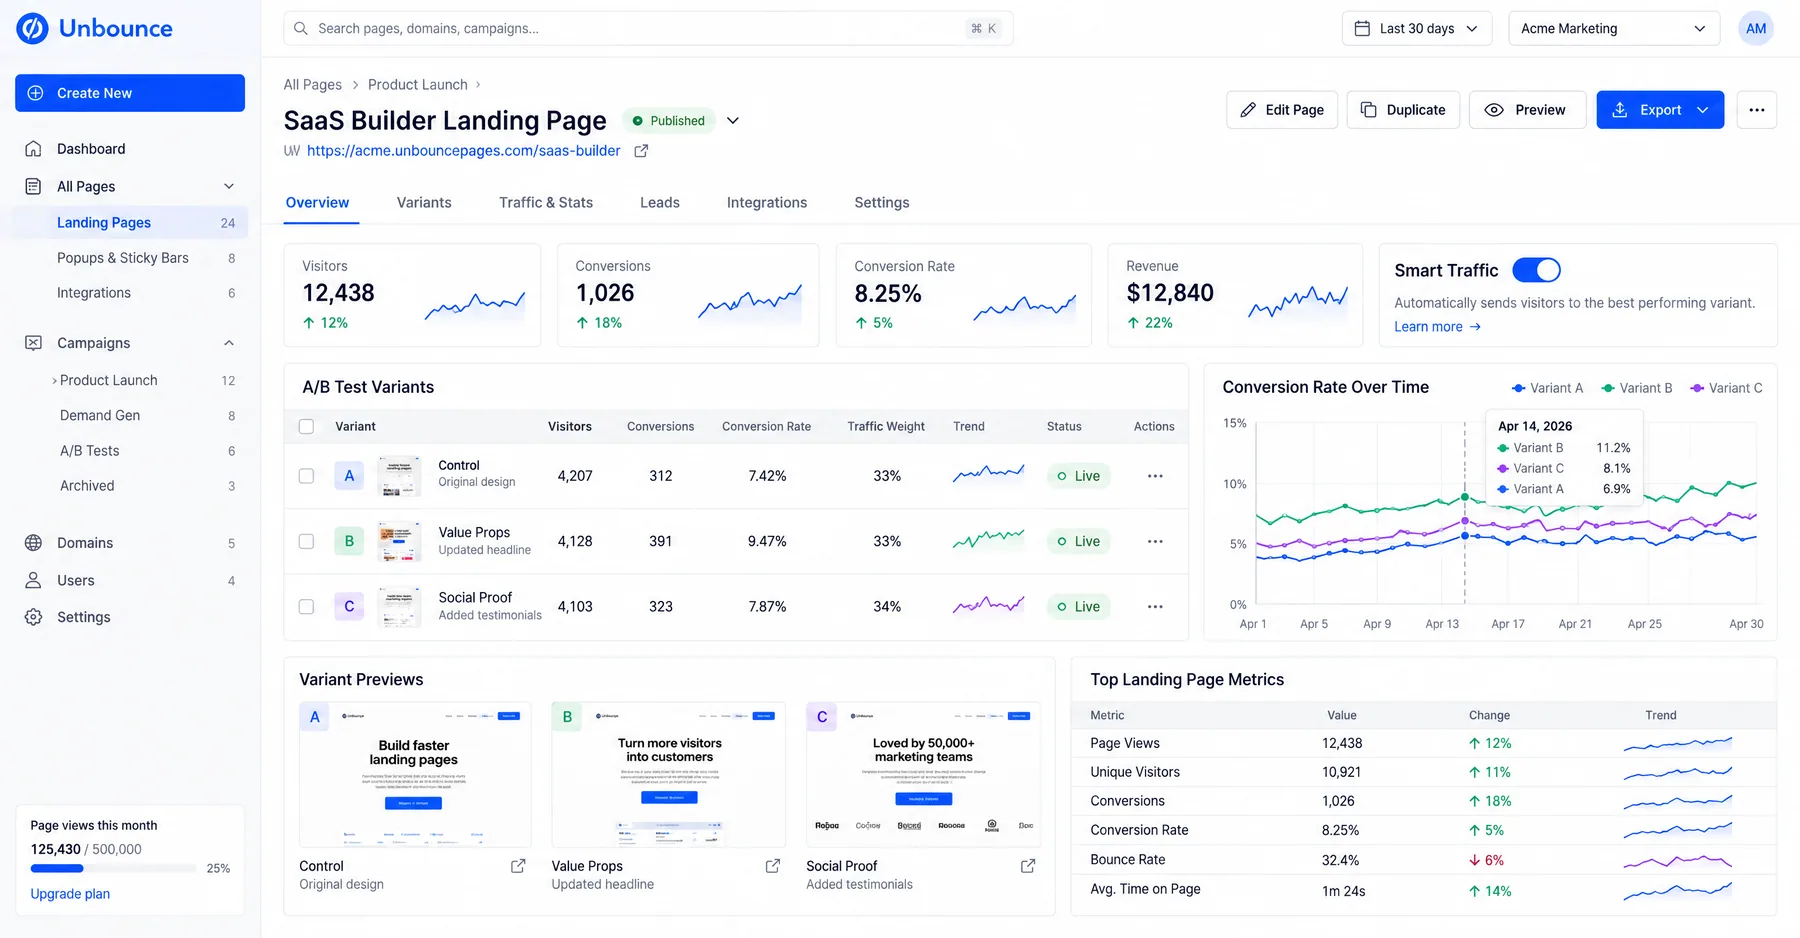This screenshot has width=1800, height=938.
Task: Open Control preview in new window icon
Action: click(x=518, y=866)
